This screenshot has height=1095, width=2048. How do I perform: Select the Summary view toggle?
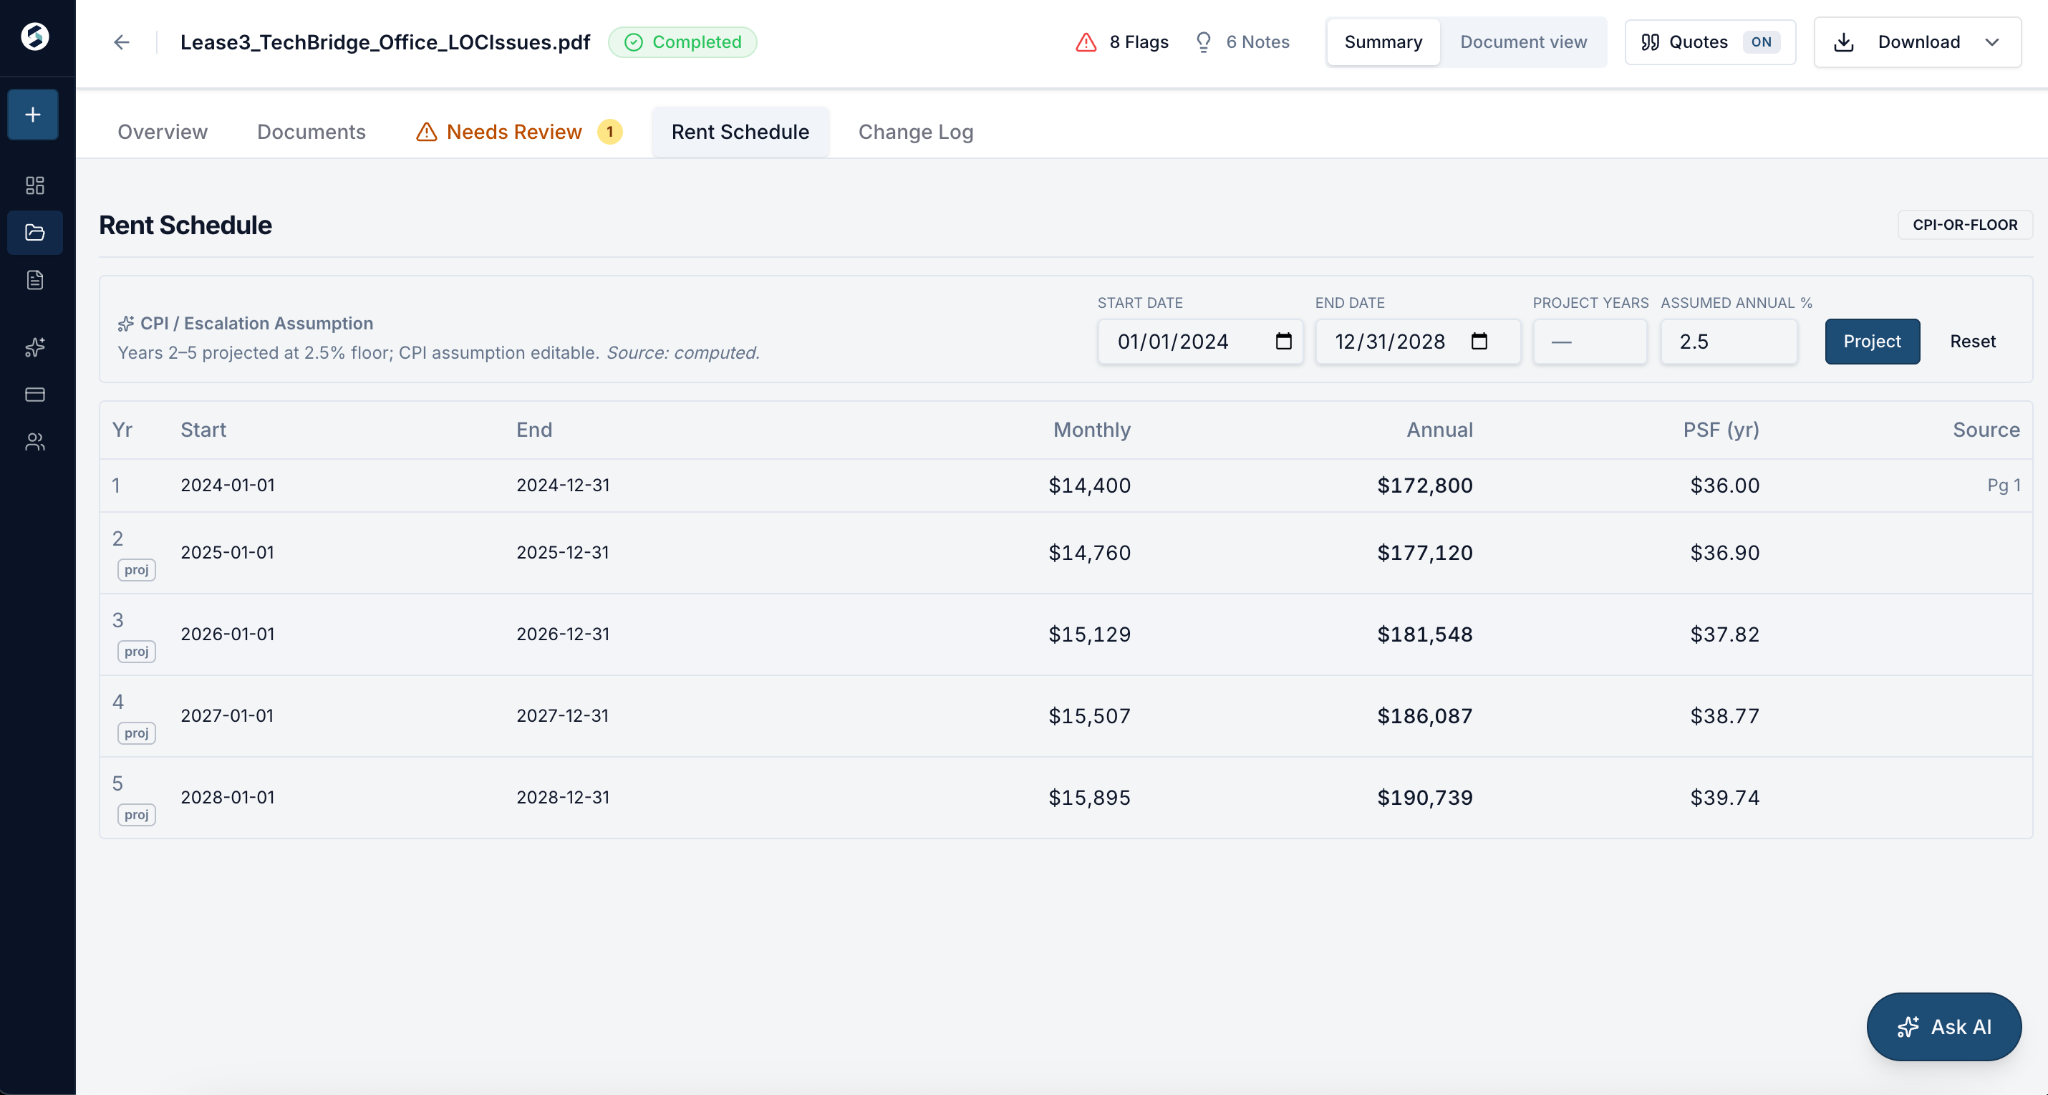tap(1383, 42)
